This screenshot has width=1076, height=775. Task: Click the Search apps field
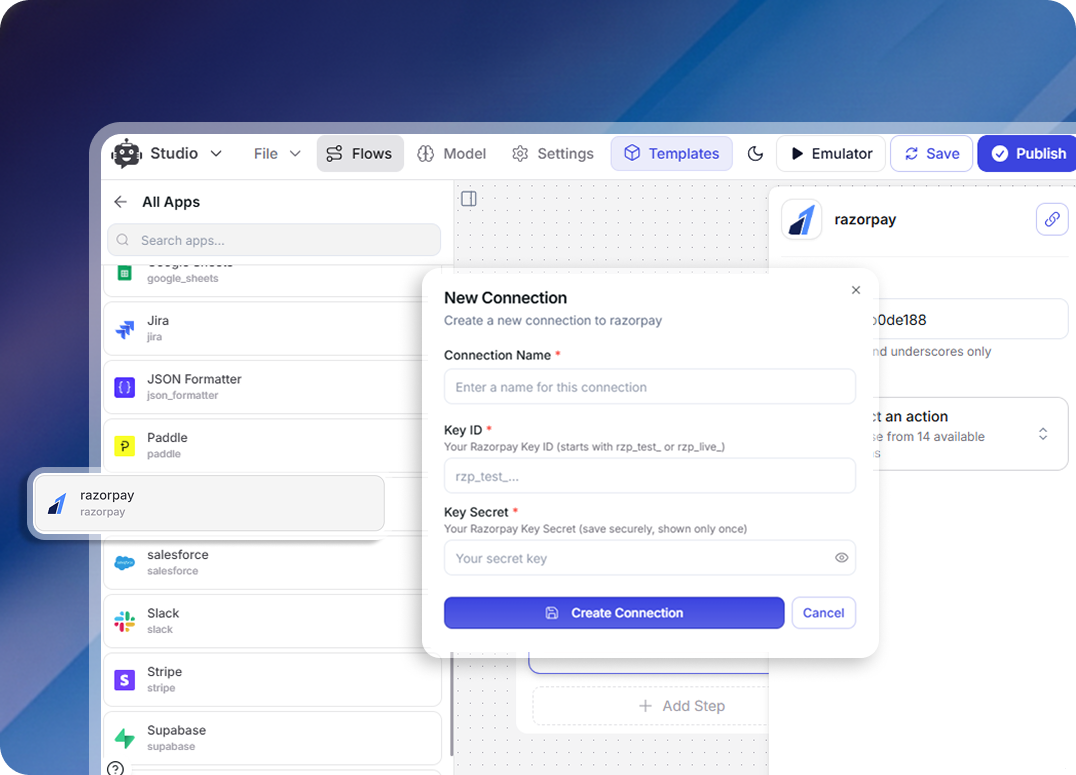(x=273, y=240)
